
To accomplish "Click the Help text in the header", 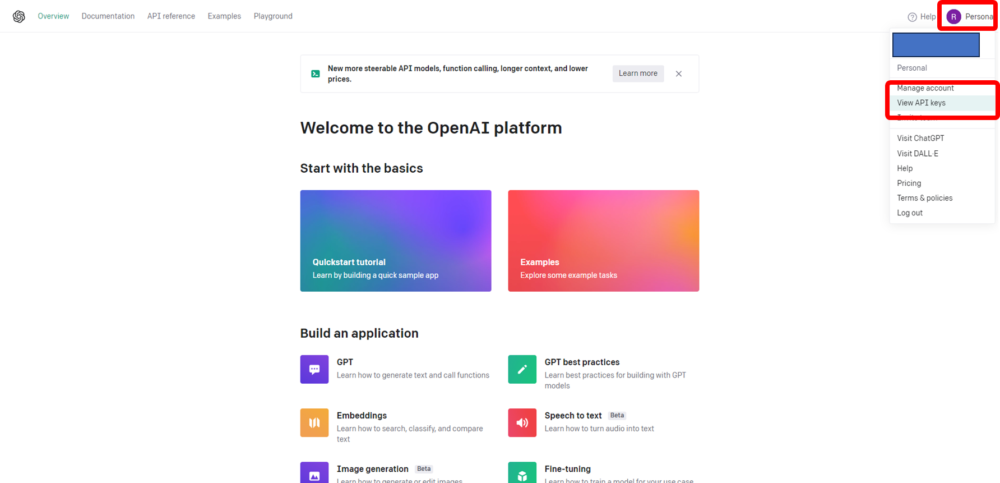I will 928,17.
